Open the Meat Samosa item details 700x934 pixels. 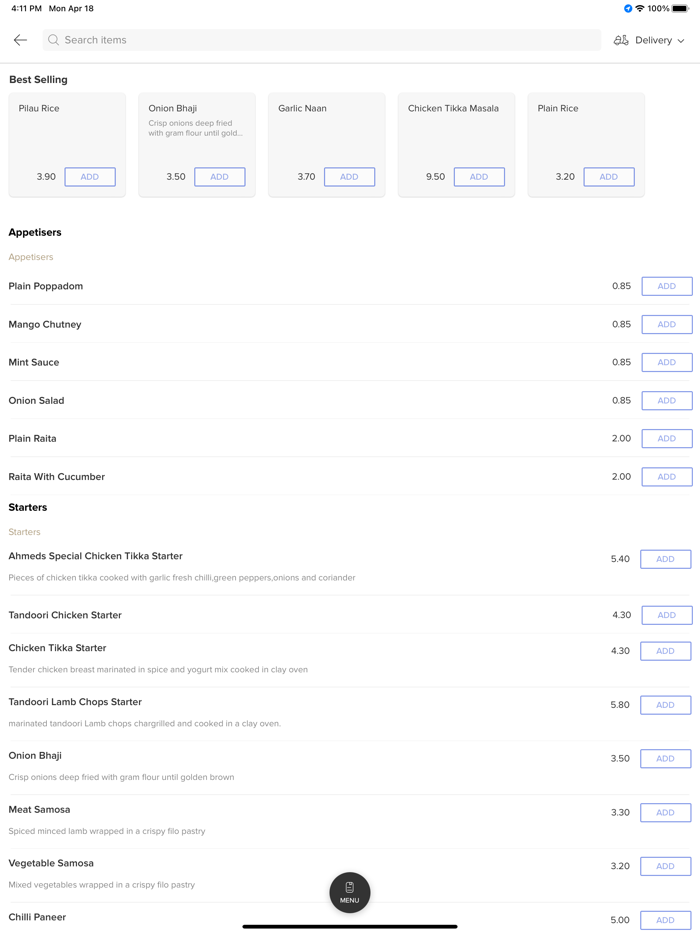pos(40,810)
